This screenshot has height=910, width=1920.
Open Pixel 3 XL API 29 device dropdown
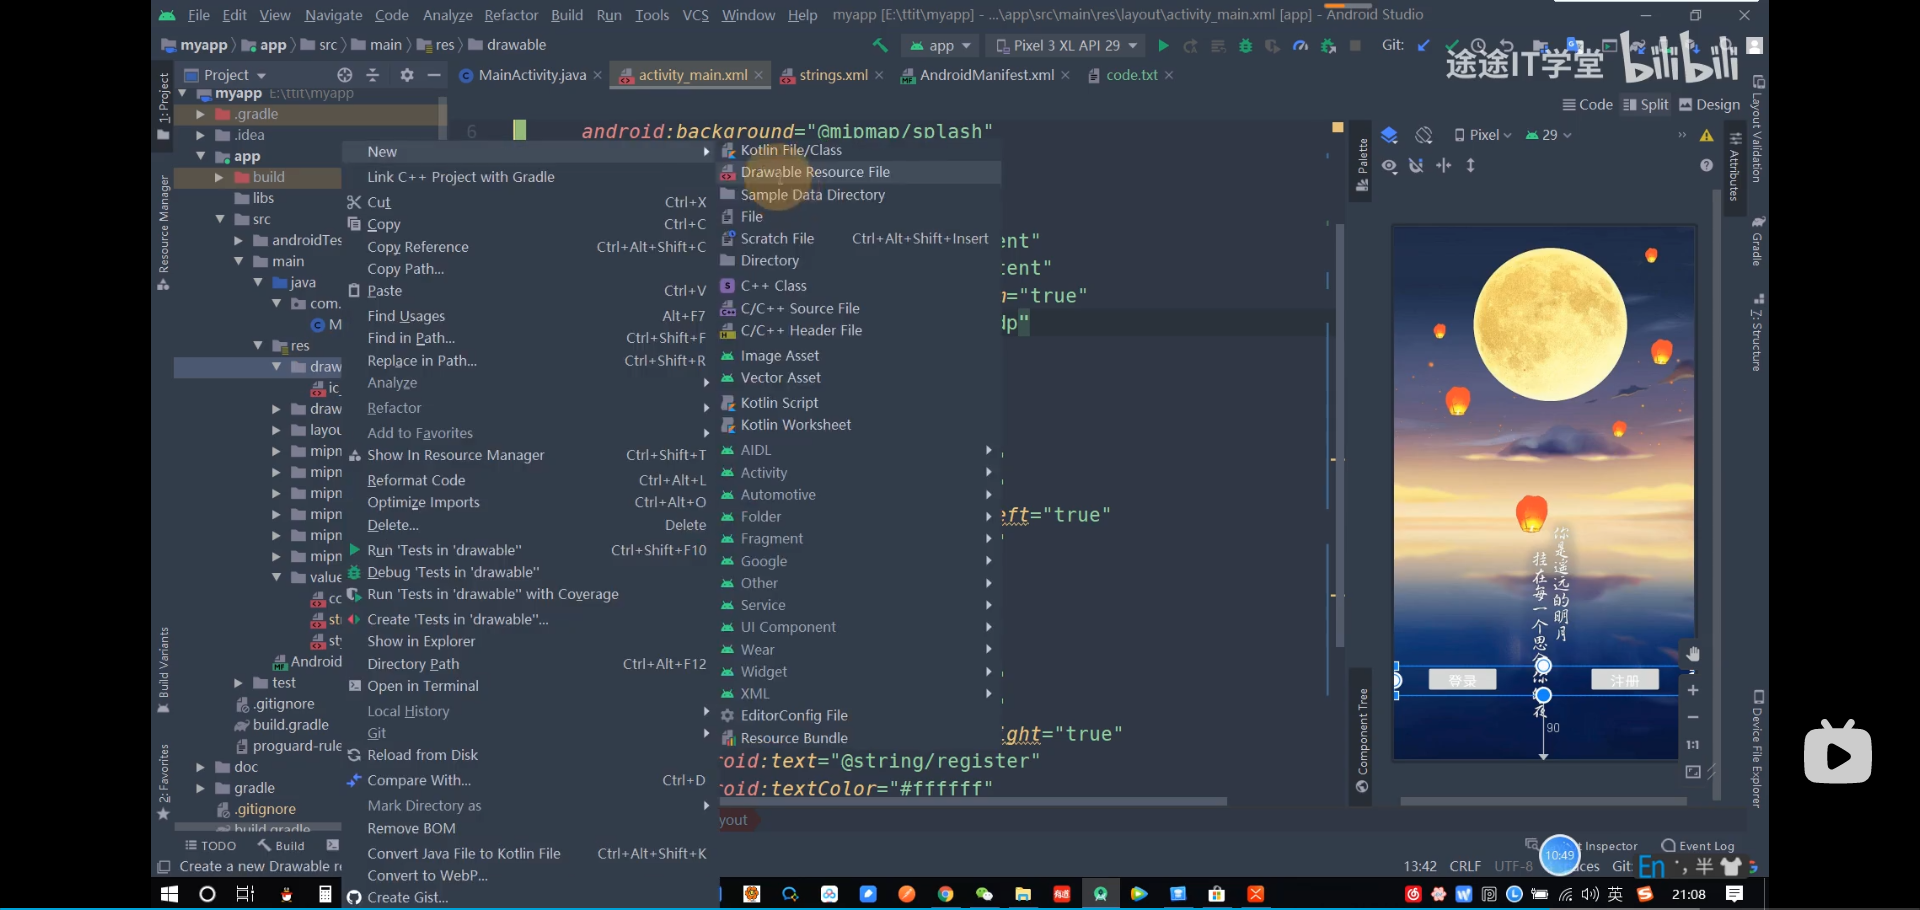(x=1066, y=46)
